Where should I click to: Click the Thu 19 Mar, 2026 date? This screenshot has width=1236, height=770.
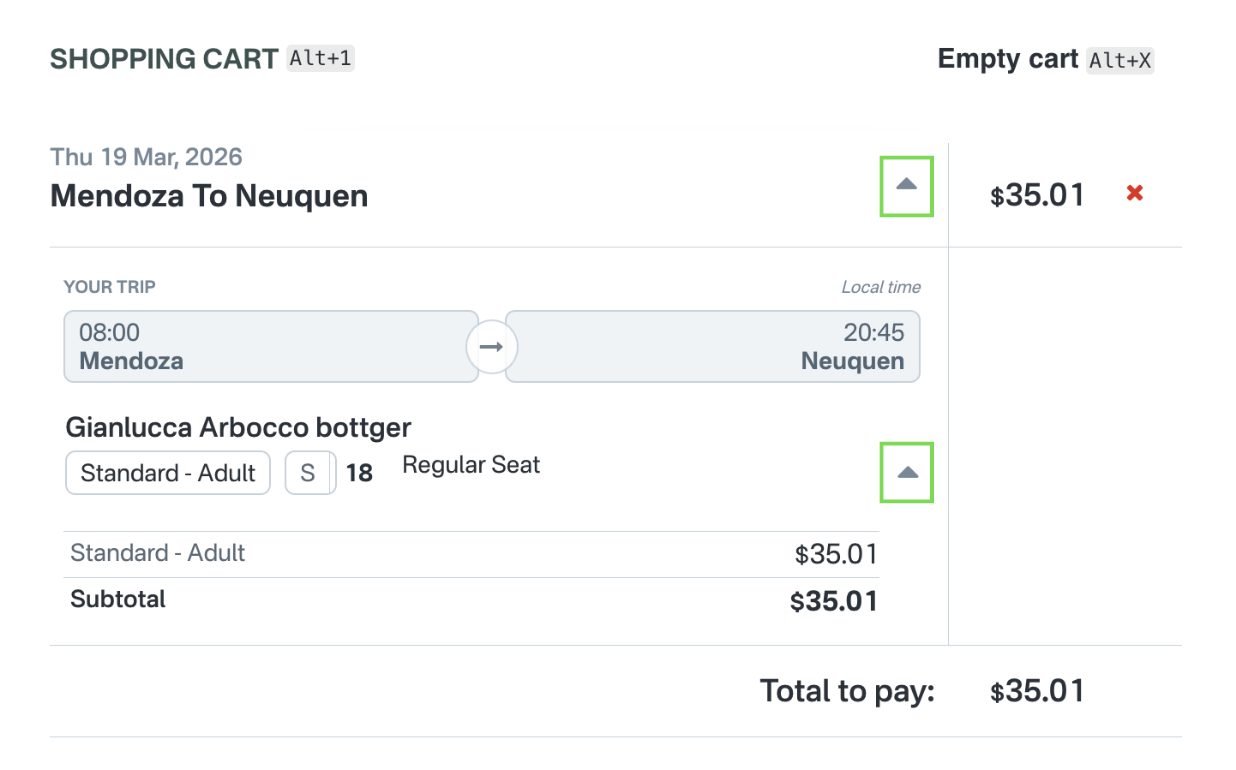pyautogui.click(x=146, y=157)
